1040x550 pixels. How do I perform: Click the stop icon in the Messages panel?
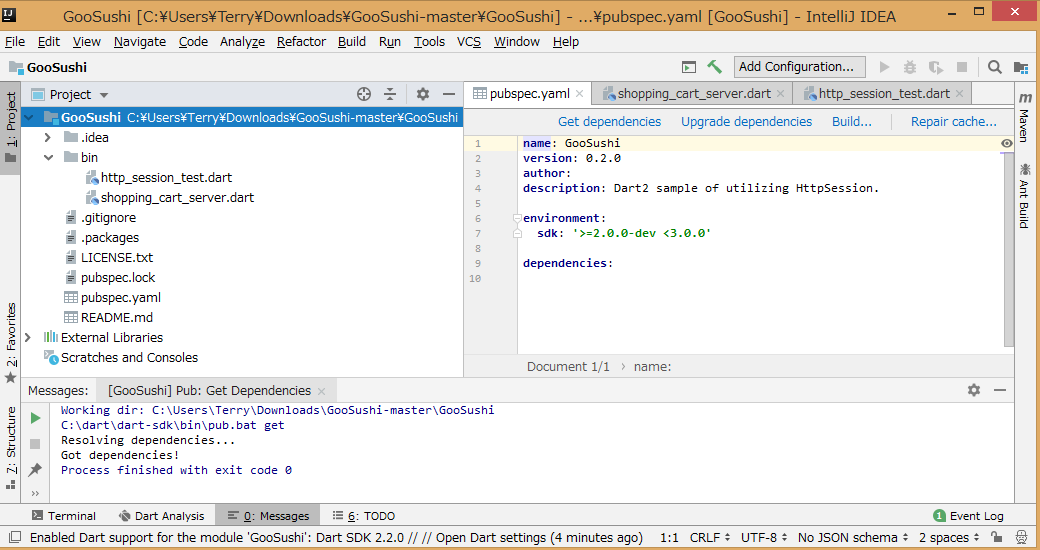(35, 444)
